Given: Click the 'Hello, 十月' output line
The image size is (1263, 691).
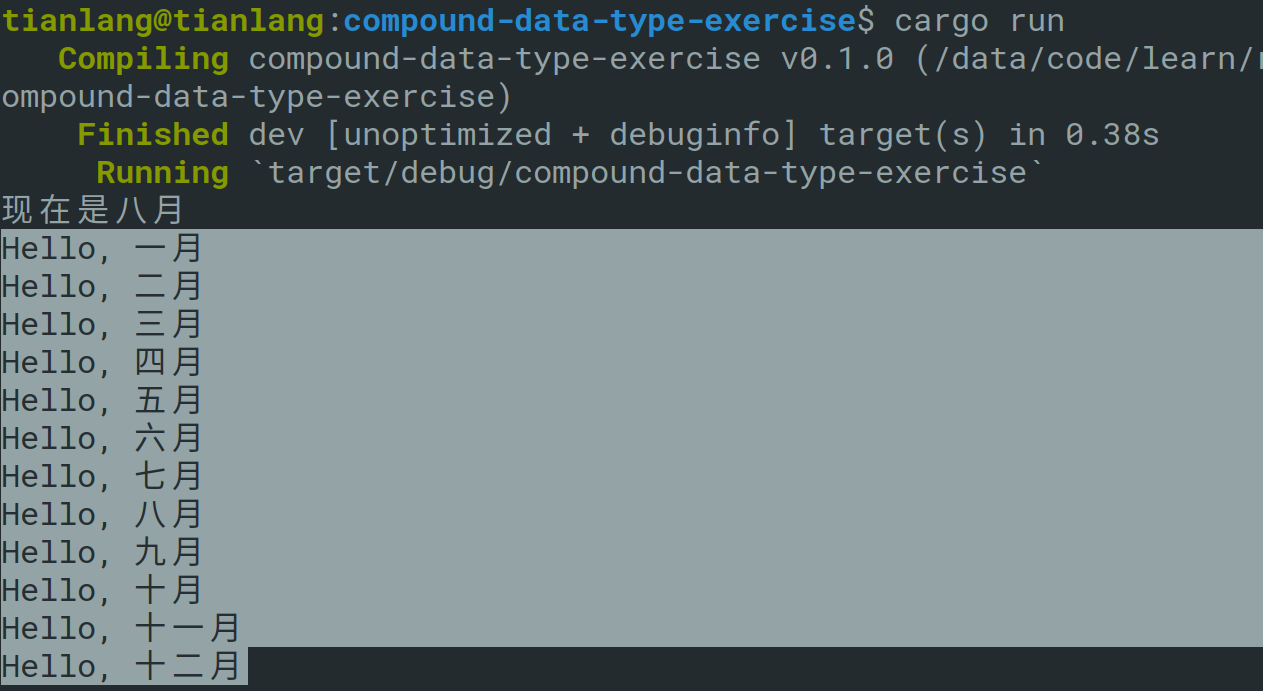Looking at the screenshot, I should point(102,590).
